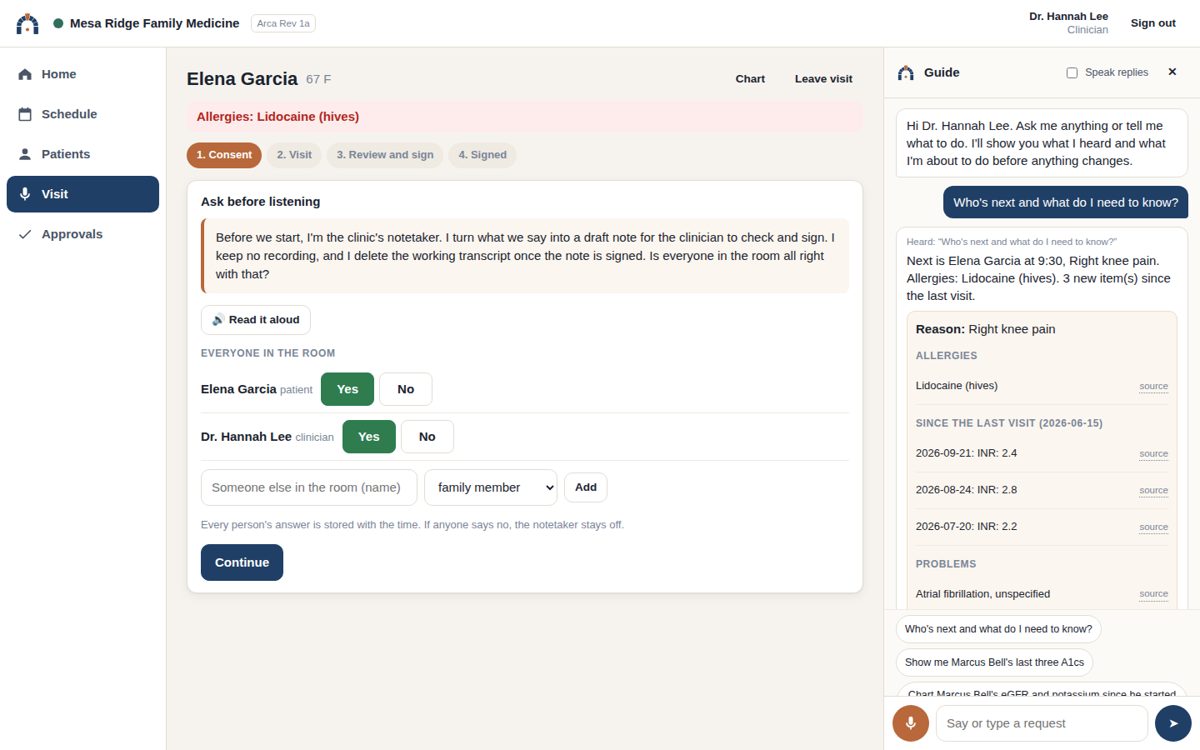Screen dimensions: 1200x750
Task: Start voice input with the microphone button
Action: [911, 723]
